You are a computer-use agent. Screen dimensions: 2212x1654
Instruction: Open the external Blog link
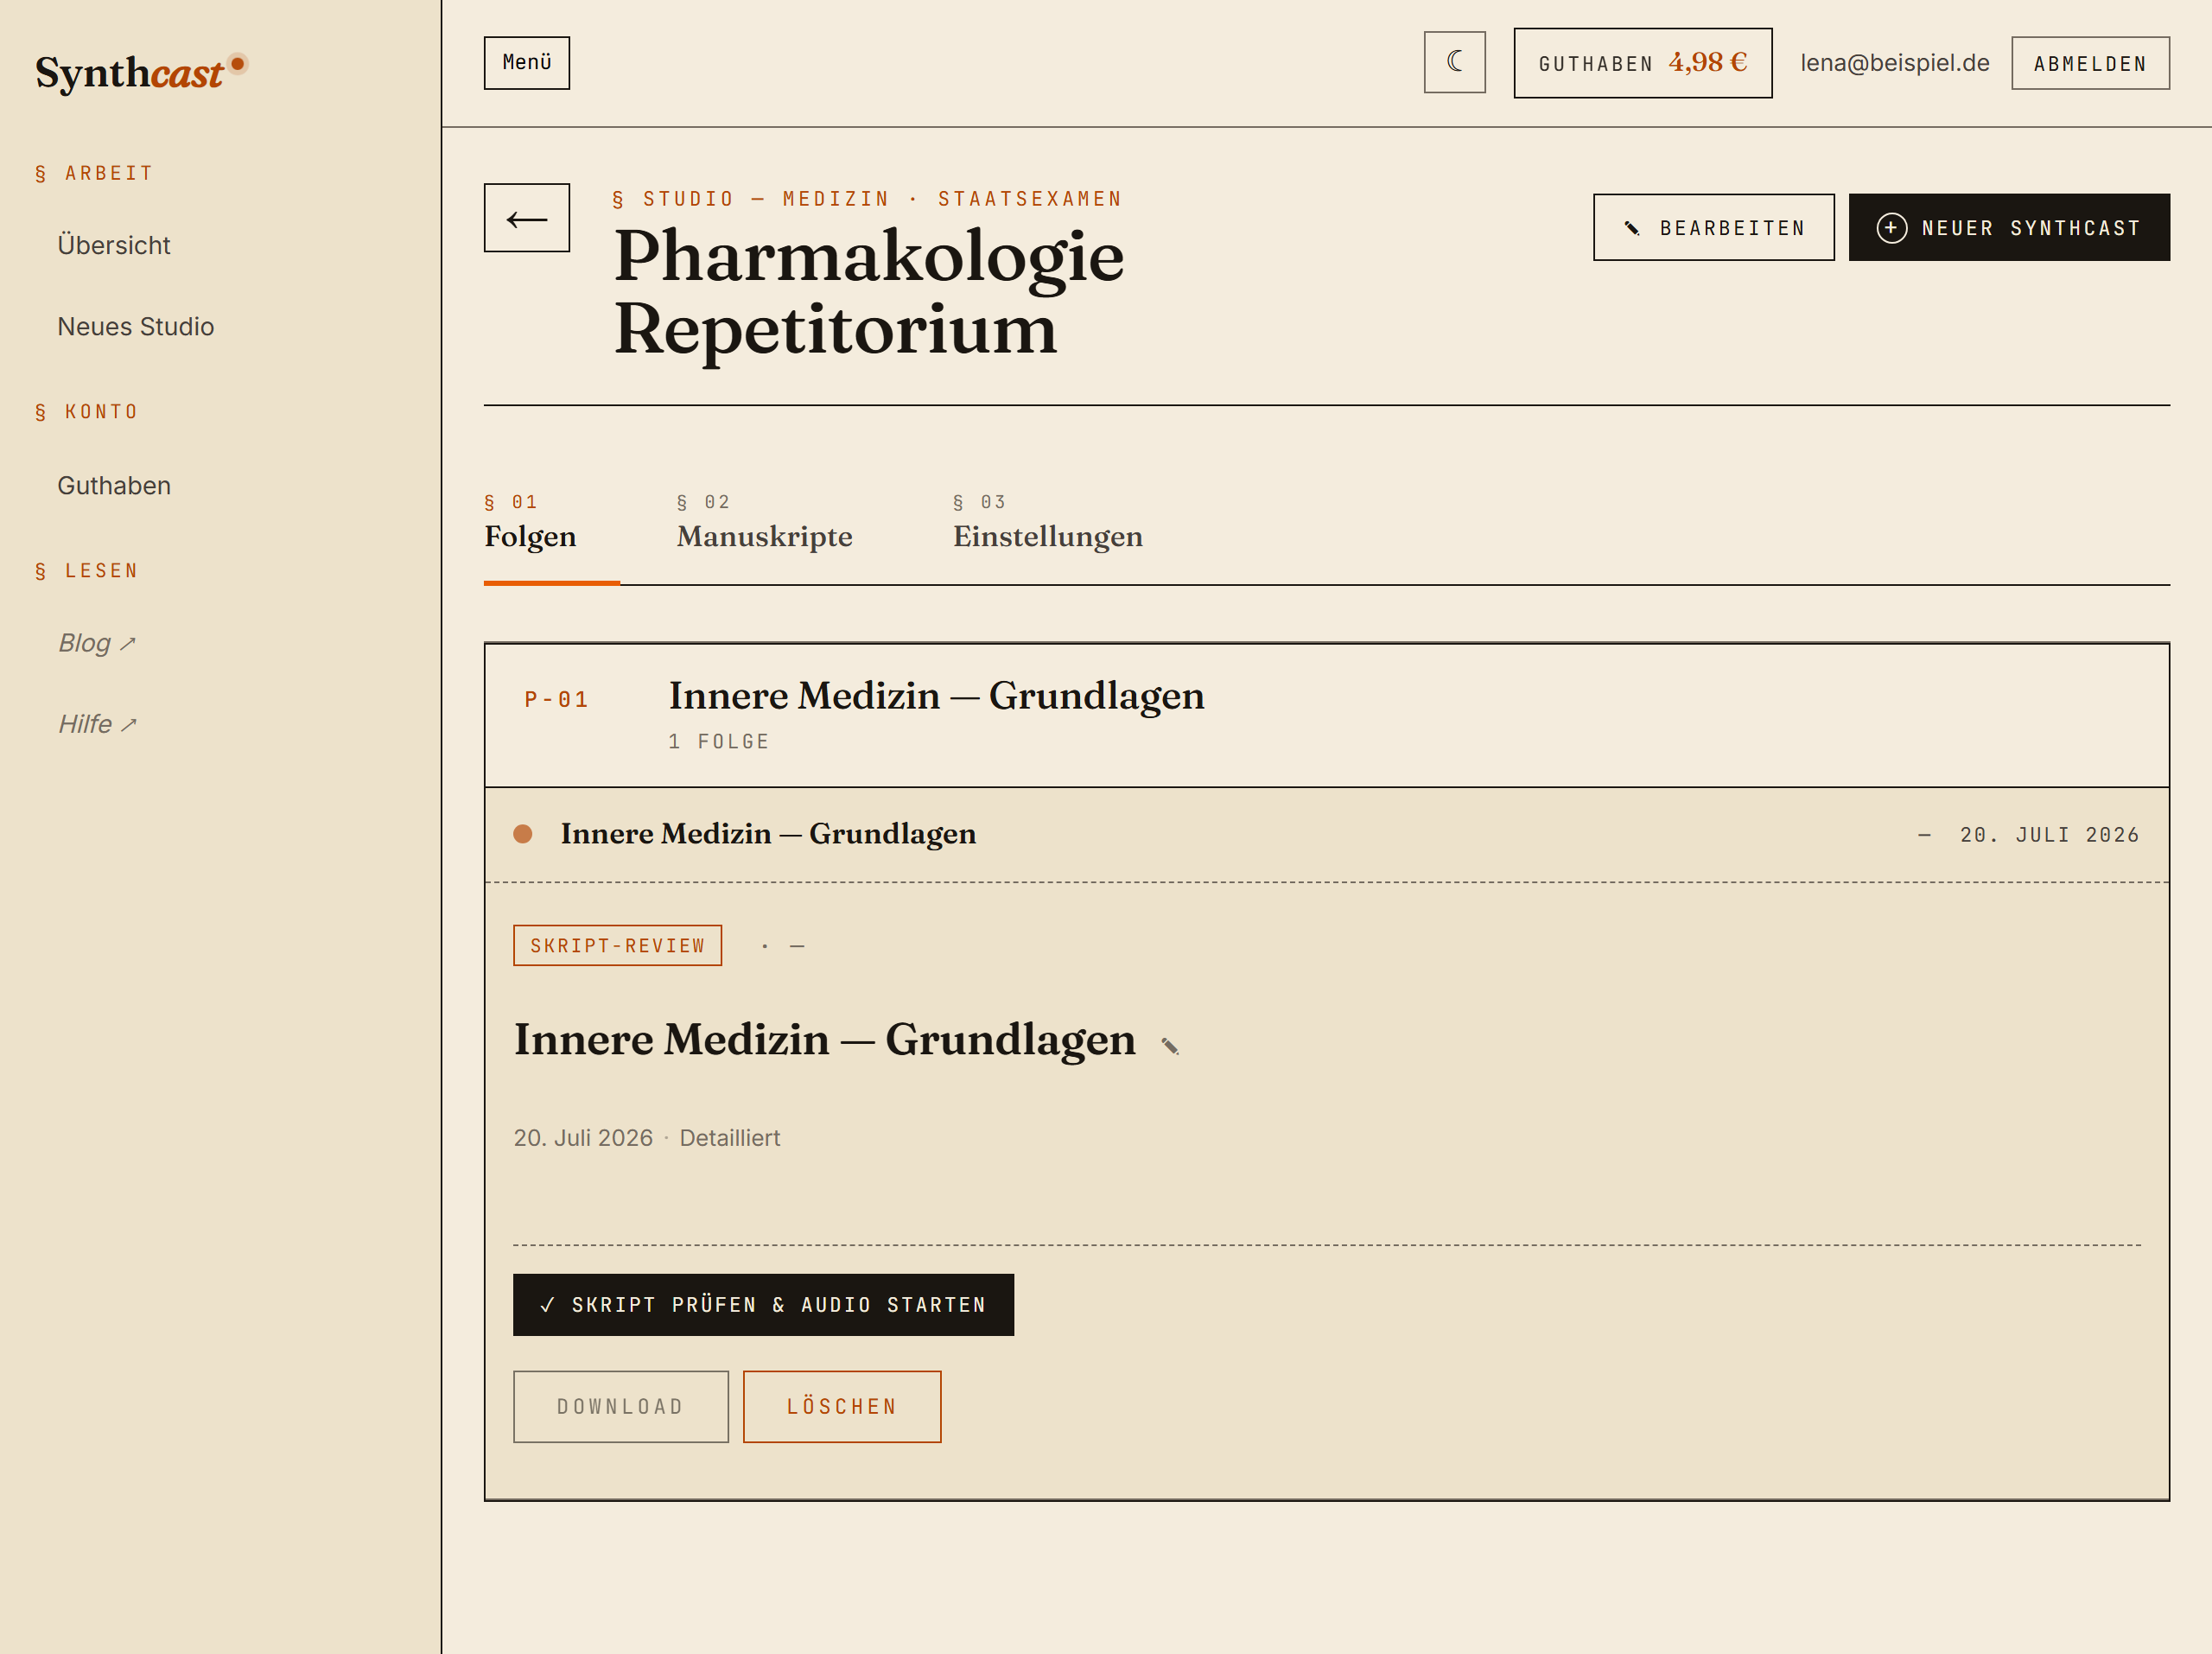(97, 643)
